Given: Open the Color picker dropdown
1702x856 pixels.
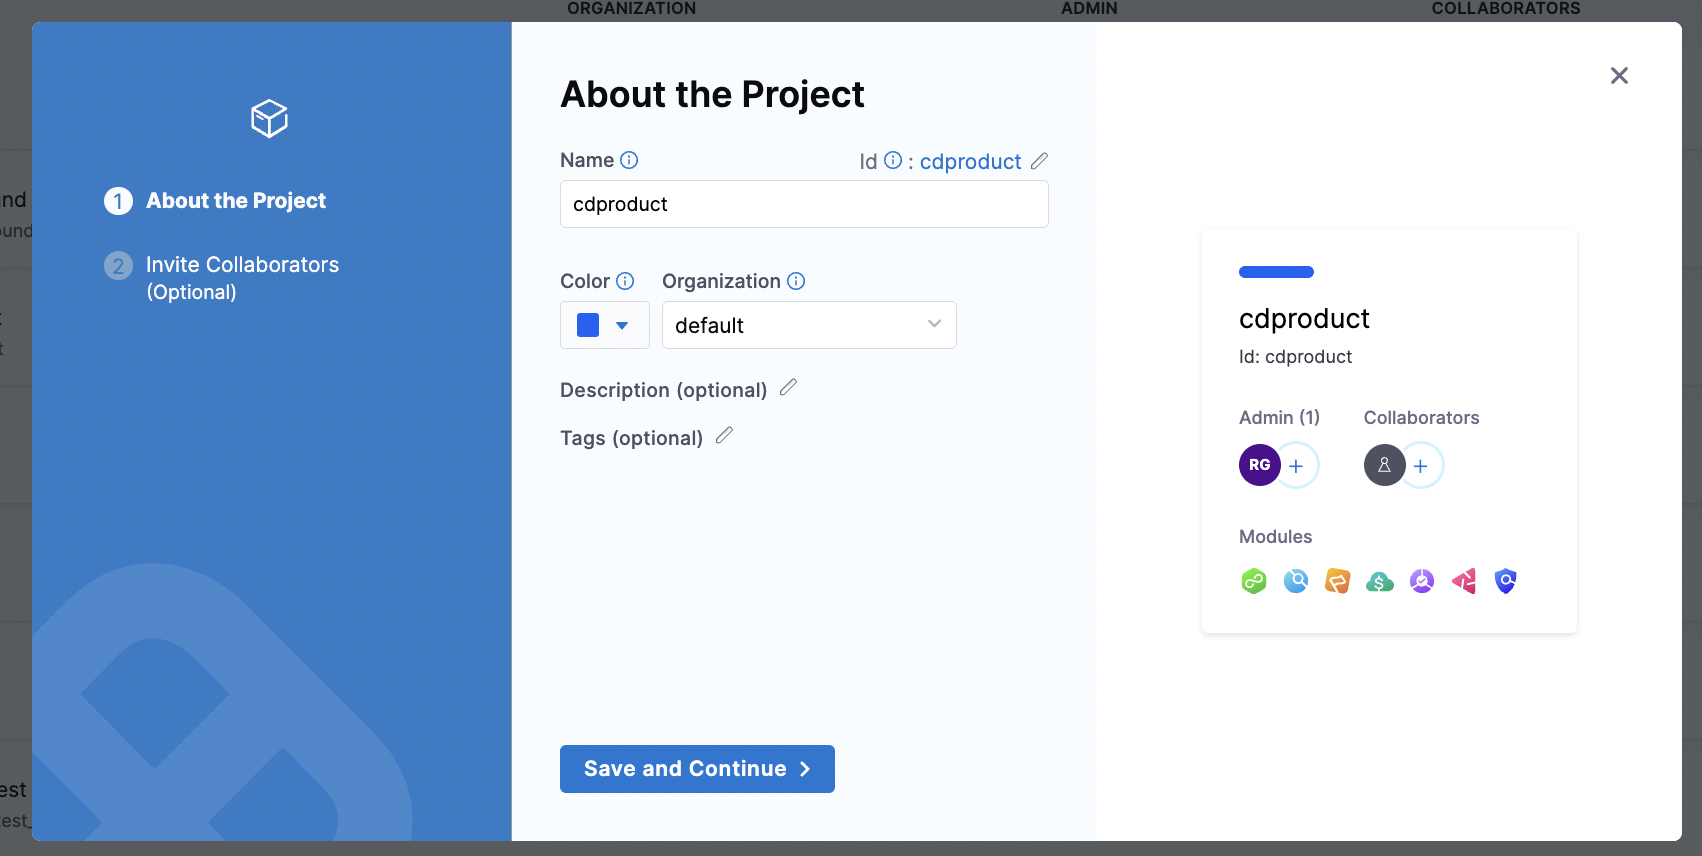Looking at the screenshot, I should click(604, 325).
